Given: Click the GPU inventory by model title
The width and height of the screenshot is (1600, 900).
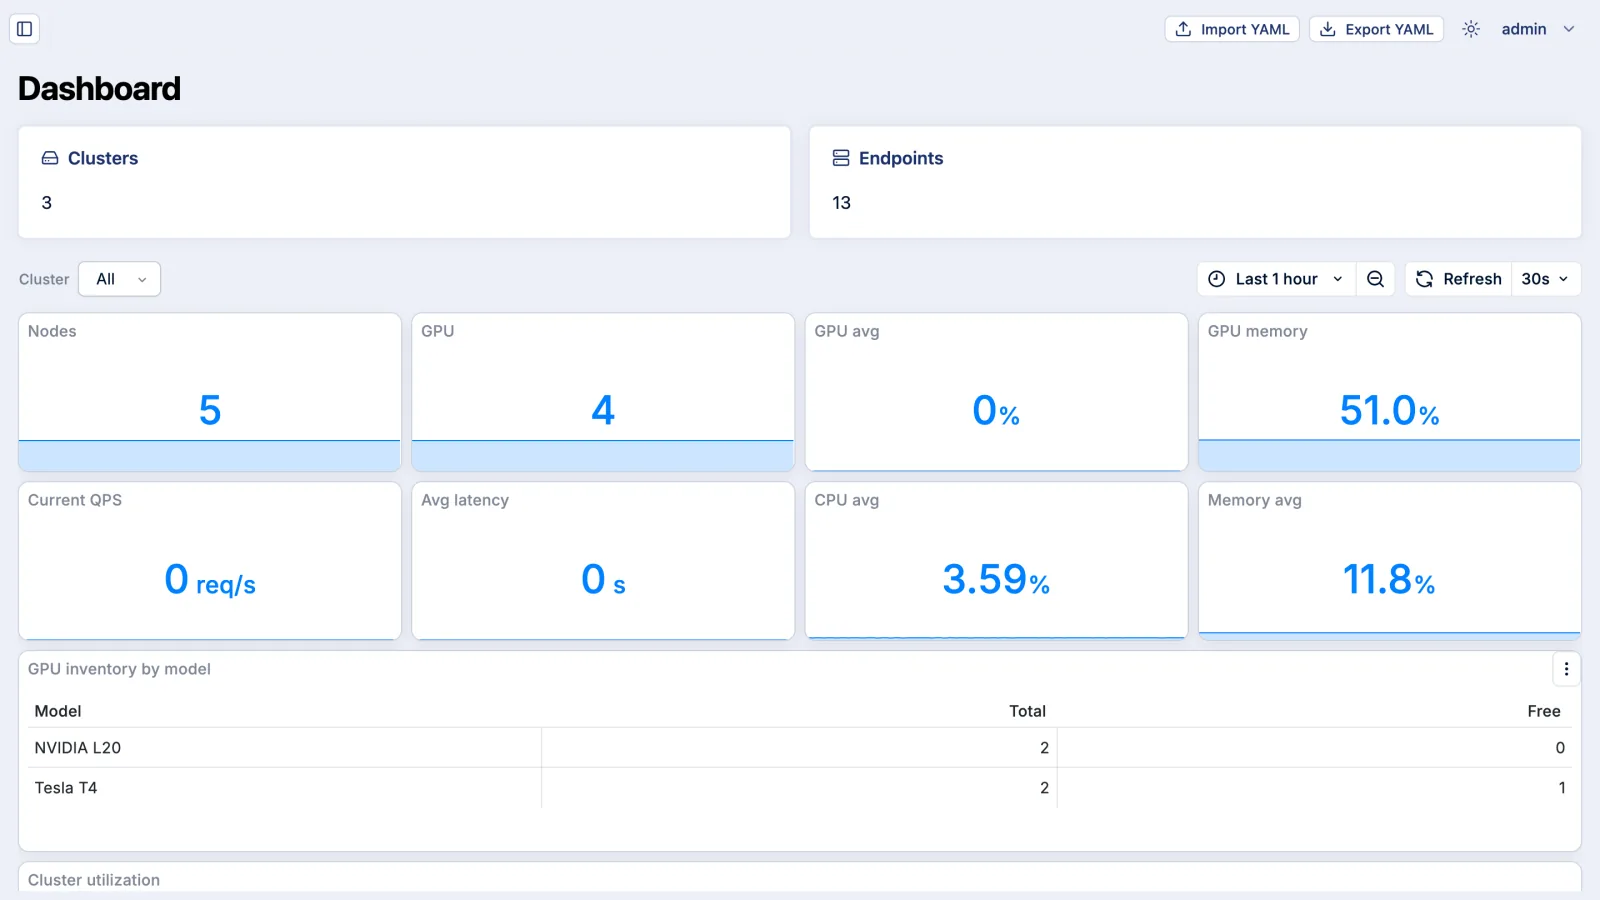Looking at the screenshot, I should [119, 669].
